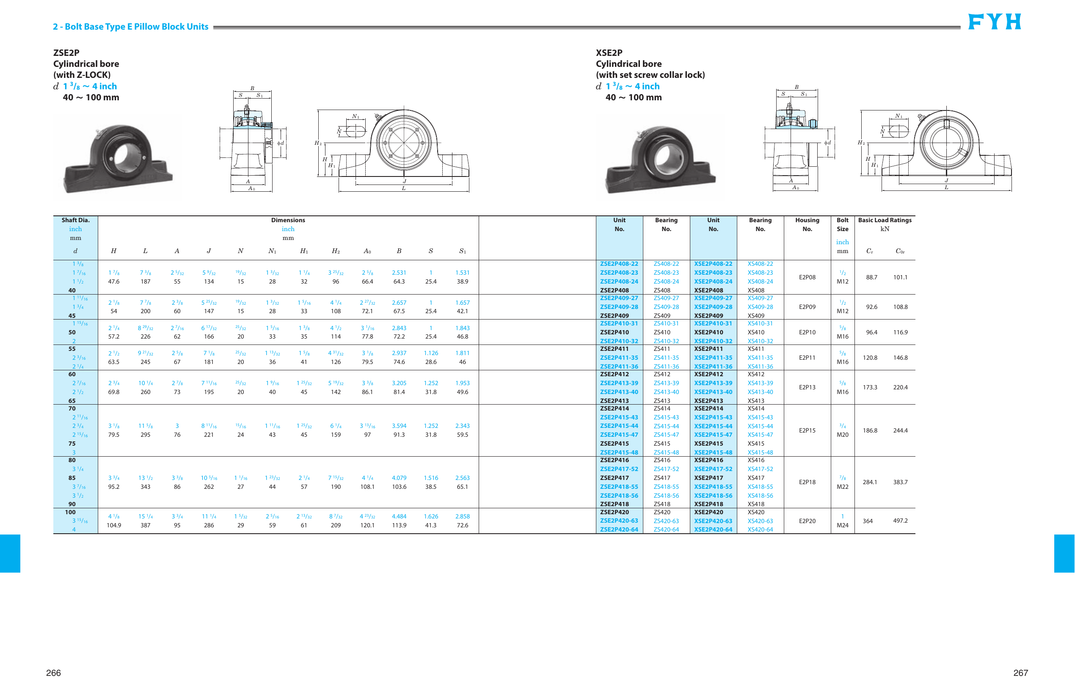Click housing number E2P20 cell
Screen dimensions: 1075x700
click(807, 521)
